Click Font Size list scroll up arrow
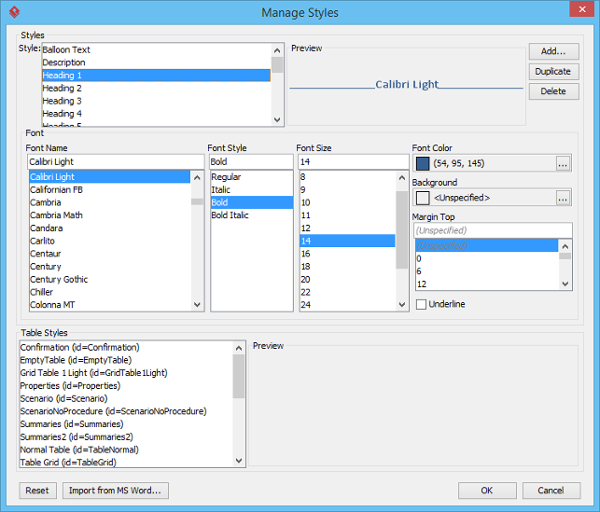This screenshot has height=512, width=600. [x=402, y=178]
